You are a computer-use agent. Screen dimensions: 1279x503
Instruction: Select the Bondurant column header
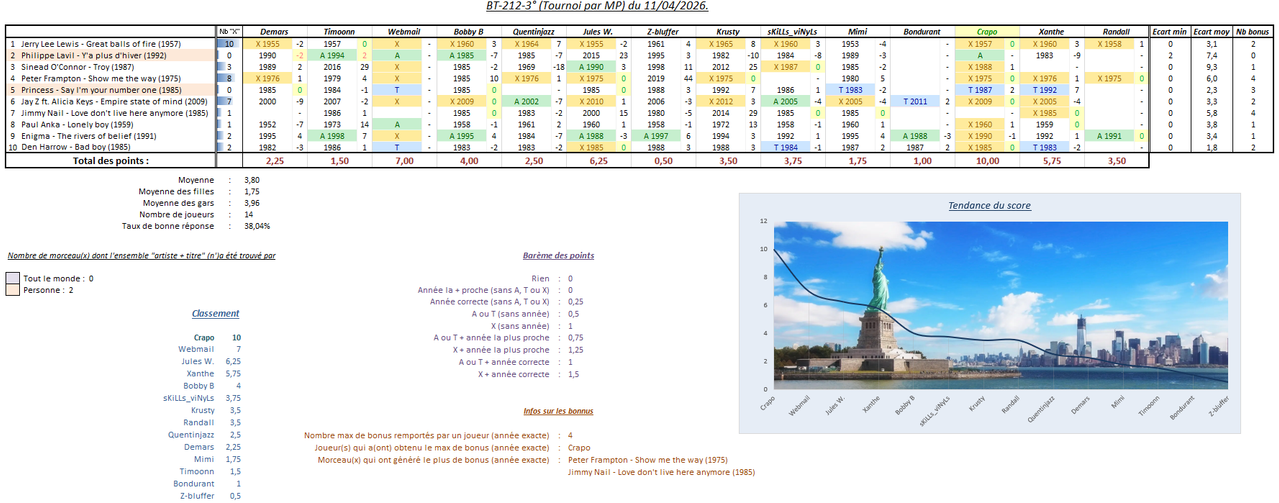tap(921, 32)
